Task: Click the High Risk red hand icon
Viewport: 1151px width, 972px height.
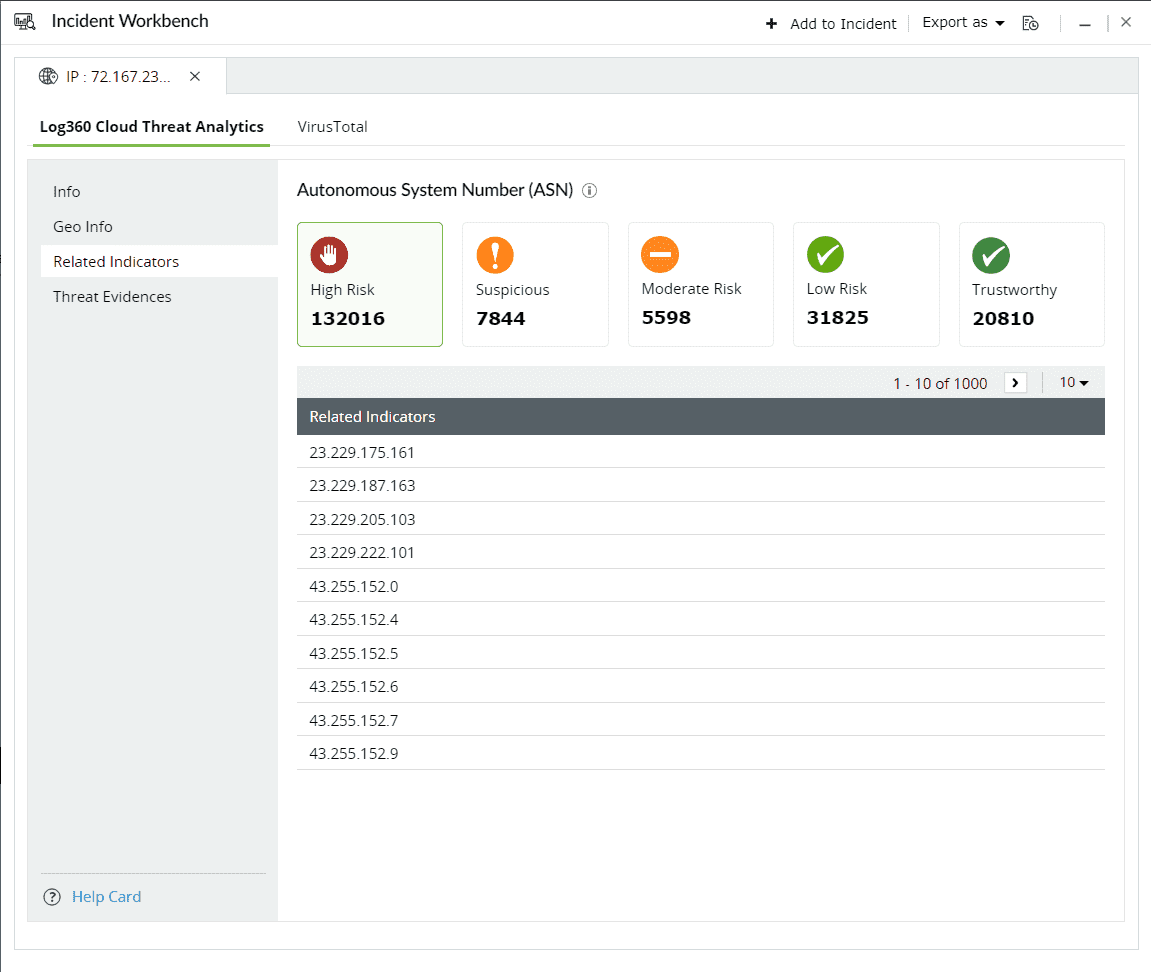Action: tap(329, 254)
